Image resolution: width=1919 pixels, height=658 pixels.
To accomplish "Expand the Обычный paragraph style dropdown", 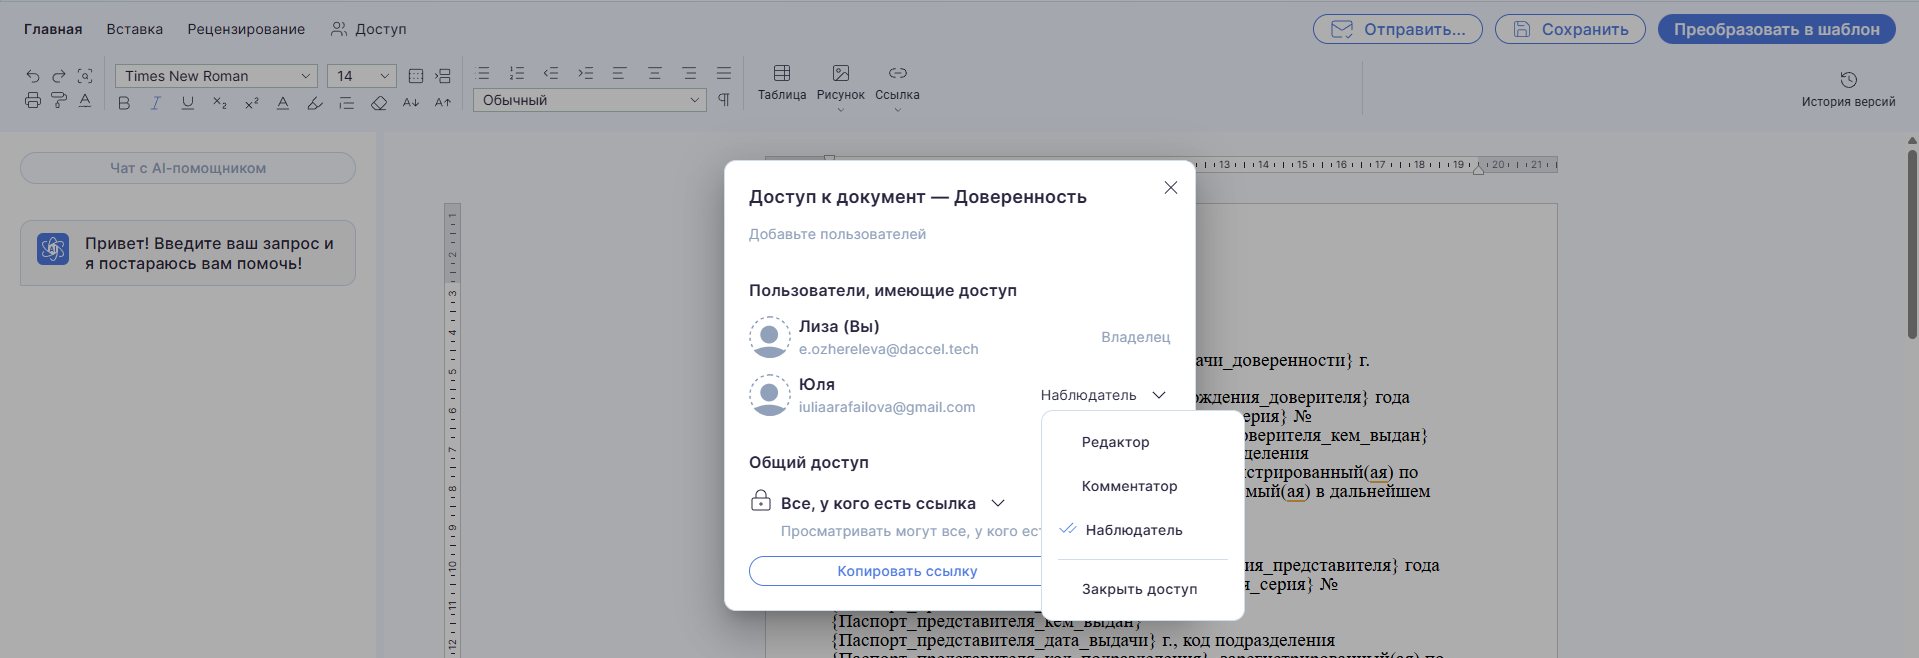I will (590, 100).
